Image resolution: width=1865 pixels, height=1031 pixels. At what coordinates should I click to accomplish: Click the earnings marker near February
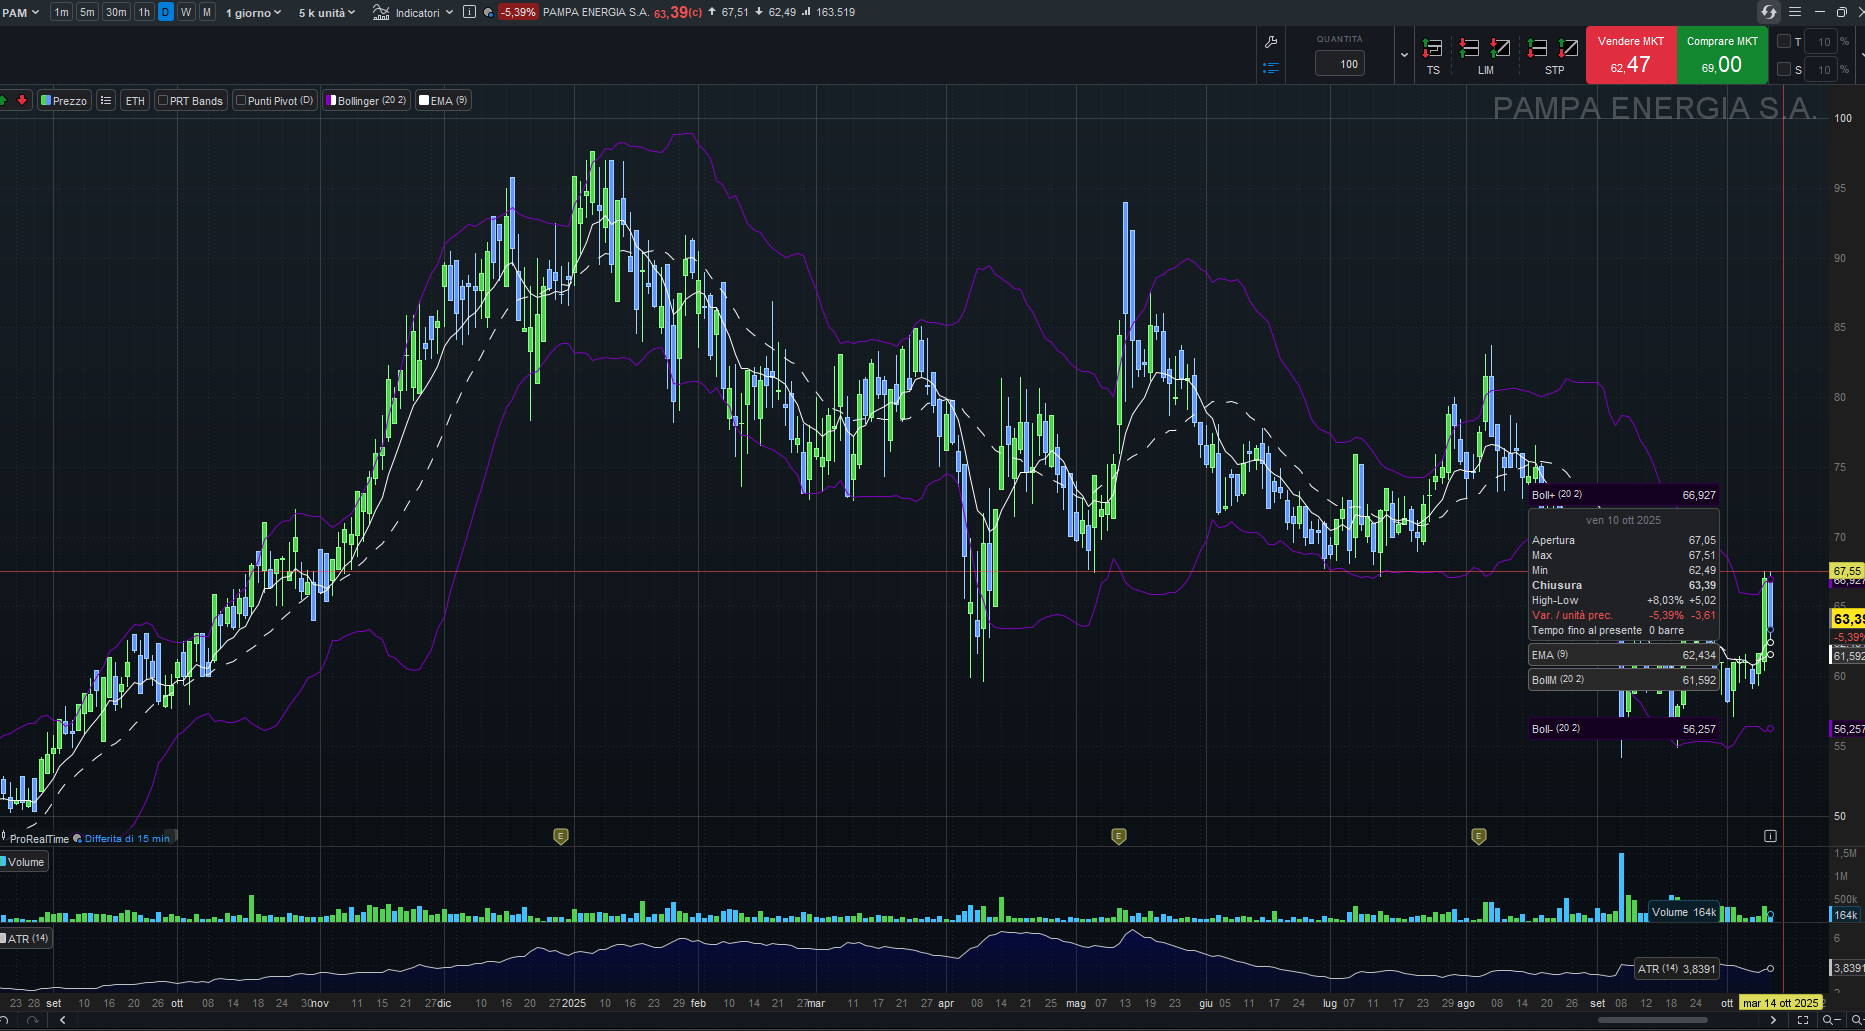[x=561, y=836]
